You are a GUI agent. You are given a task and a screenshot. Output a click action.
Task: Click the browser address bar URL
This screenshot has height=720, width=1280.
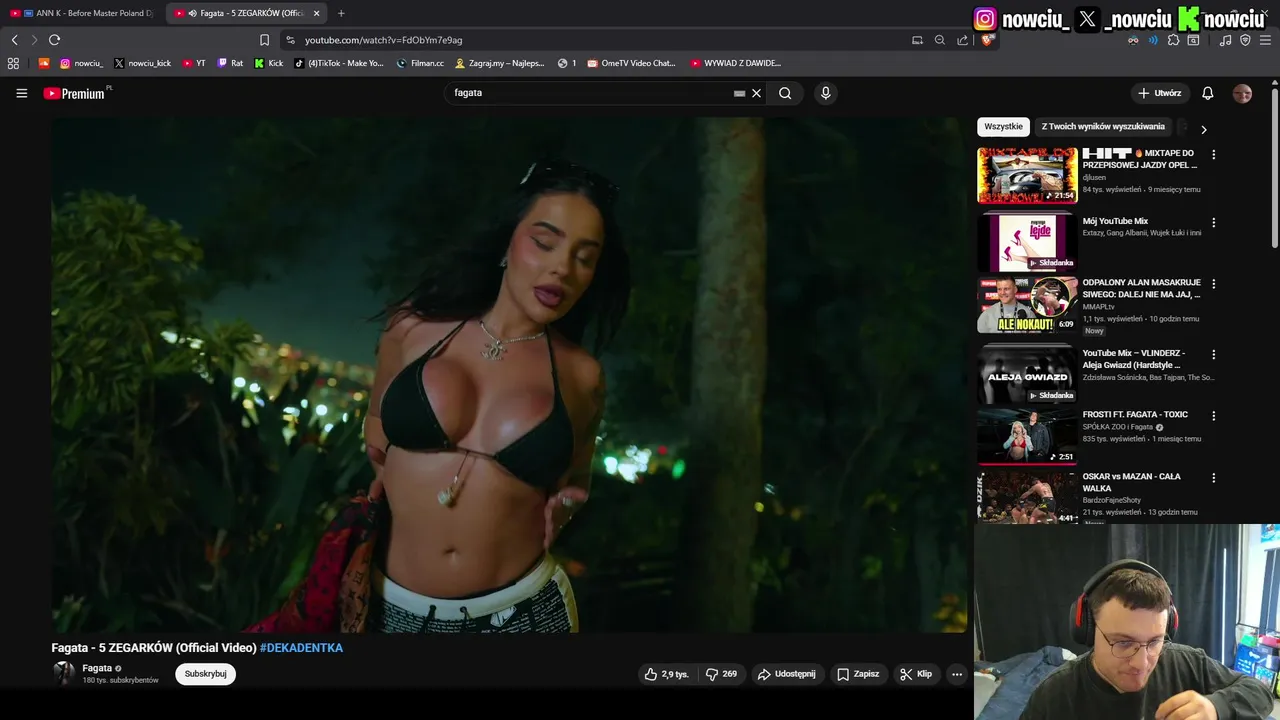pyautogui.click(x=383, y=40)
